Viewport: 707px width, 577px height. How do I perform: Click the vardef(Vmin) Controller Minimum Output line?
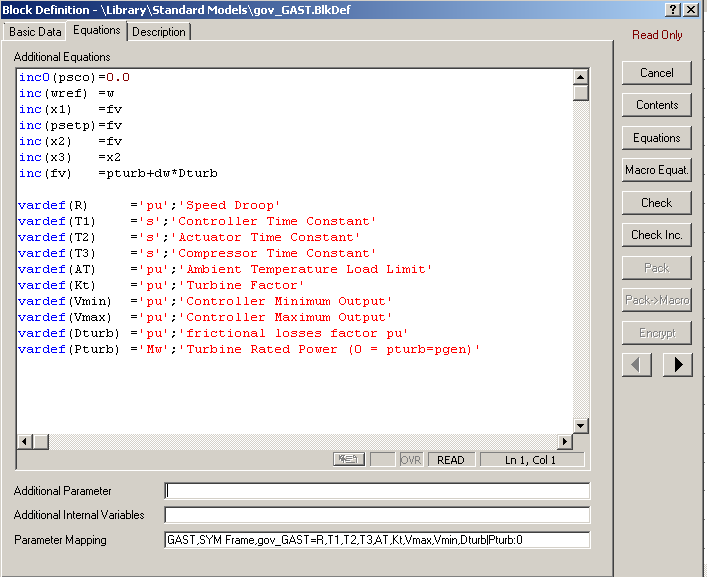(x=205, y=302)
